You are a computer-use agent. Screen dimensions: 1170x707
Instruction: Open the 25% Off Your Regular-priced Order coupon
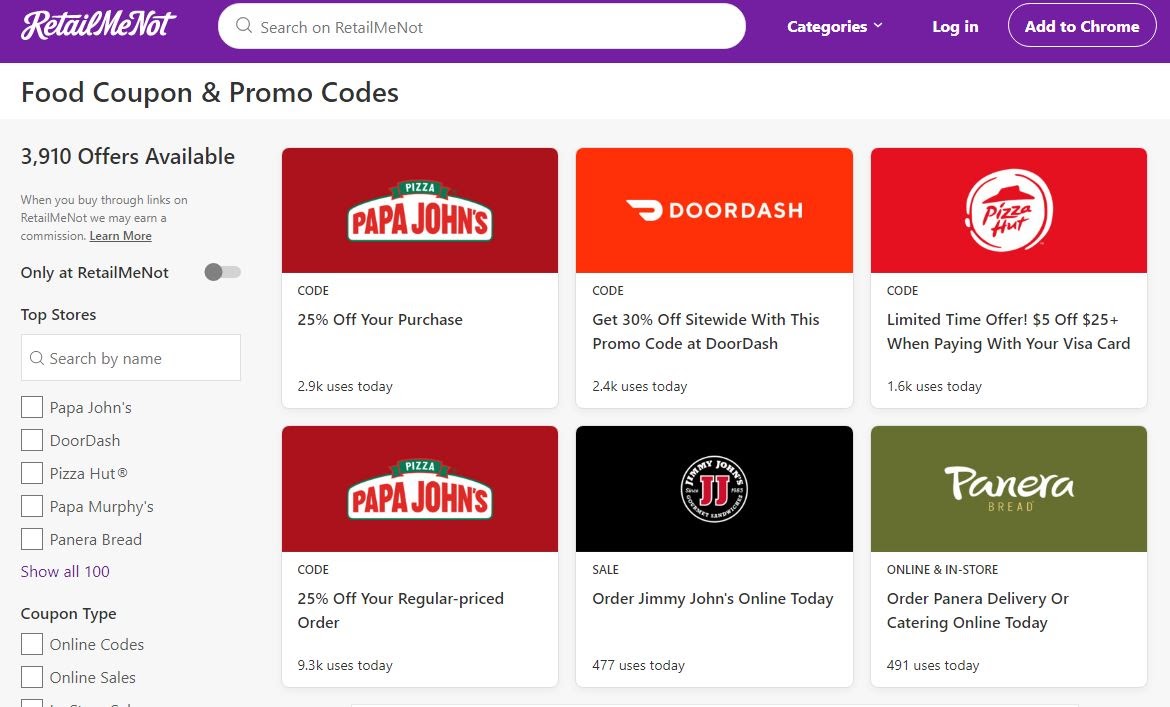(x=419, y=611)
